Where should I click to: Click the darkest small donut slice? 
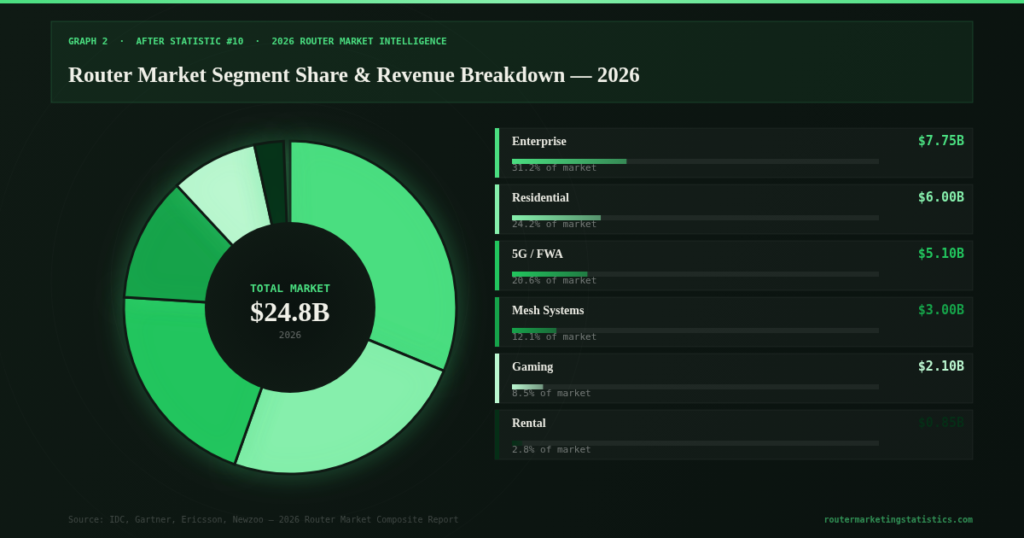click(x=272, y=182)
